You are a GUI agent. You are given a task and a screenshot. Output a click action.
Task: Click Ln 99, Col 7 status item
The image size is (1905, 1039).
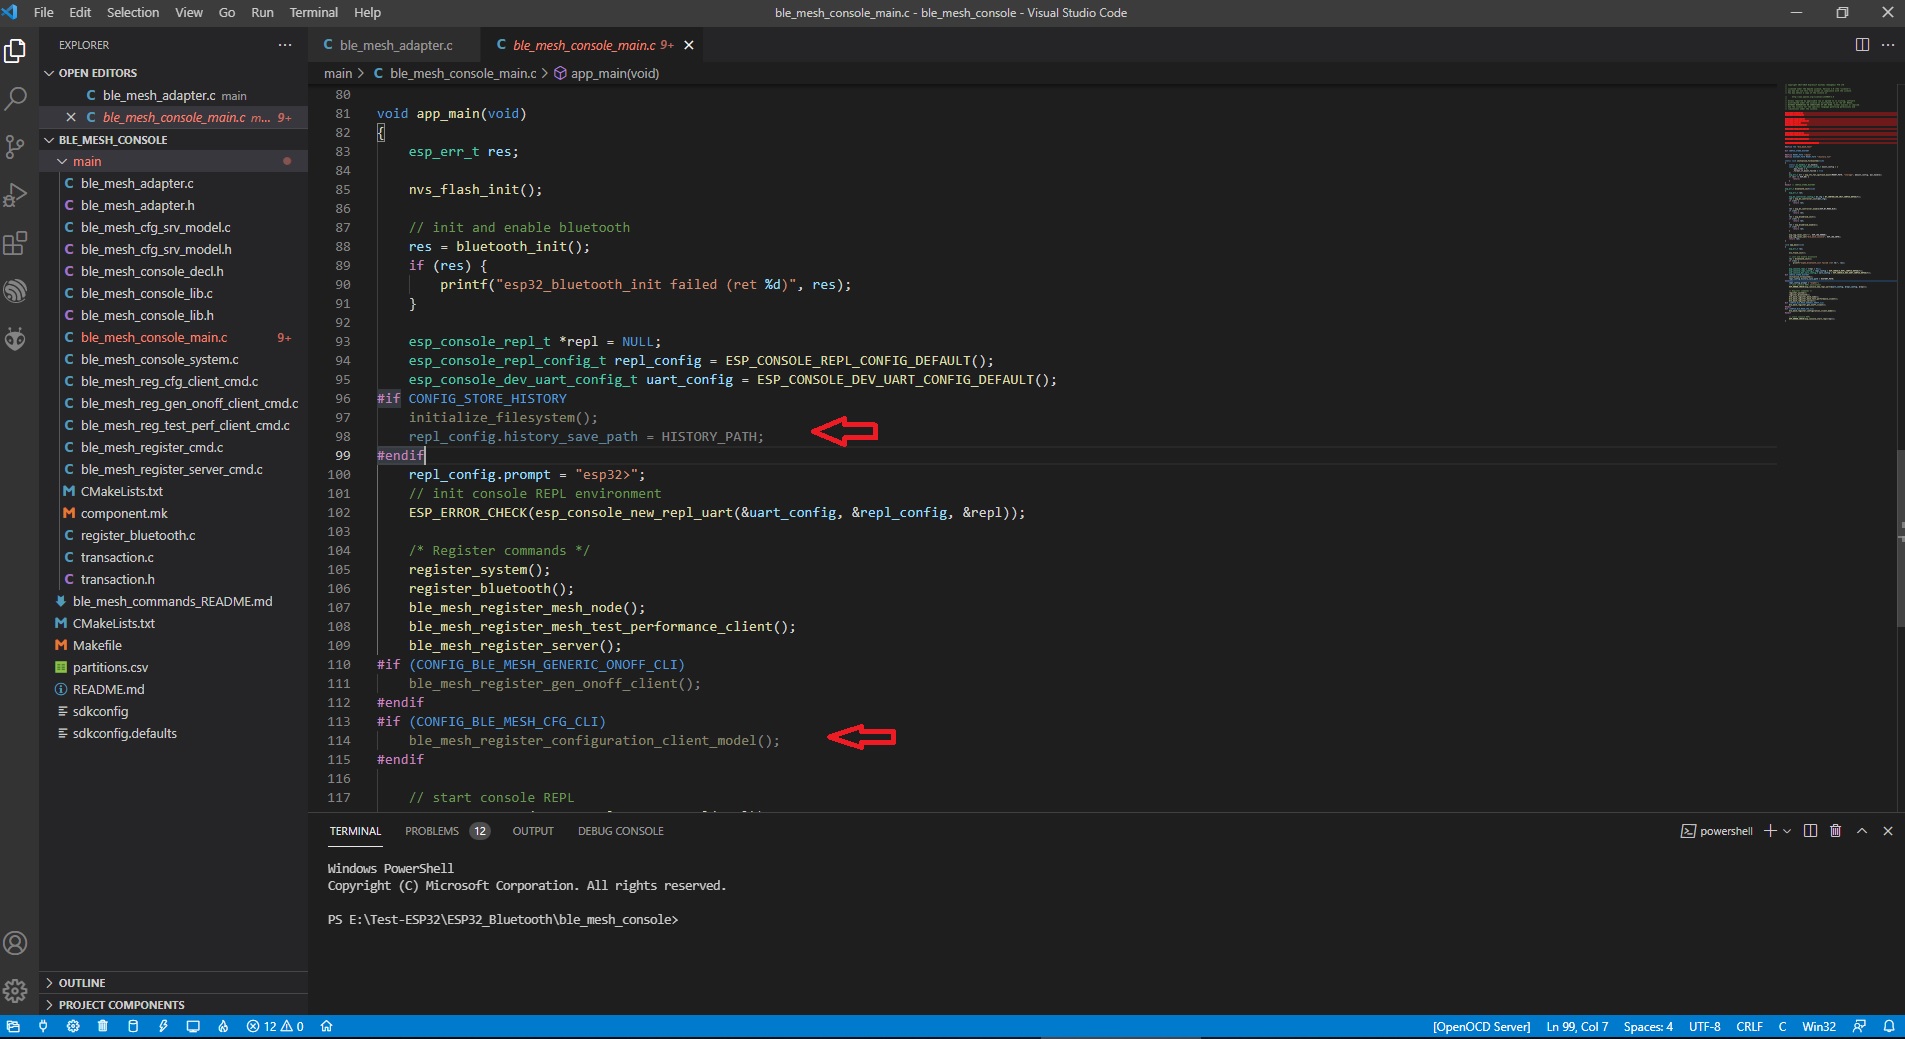coord(1577,1026)
